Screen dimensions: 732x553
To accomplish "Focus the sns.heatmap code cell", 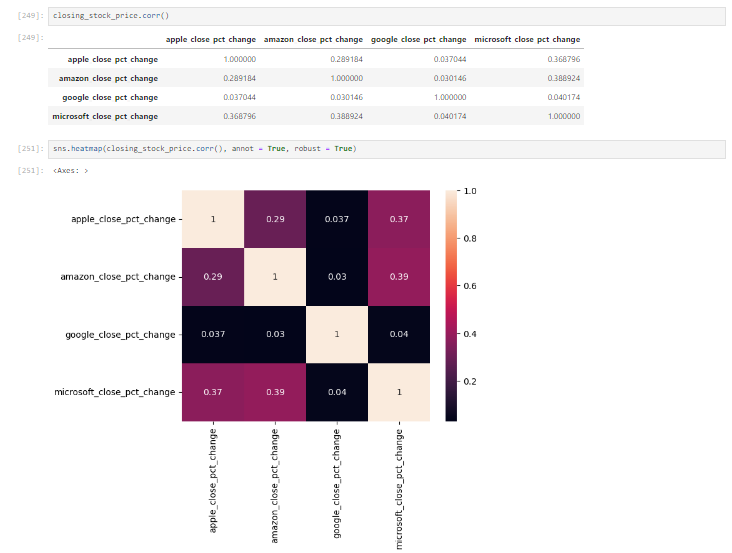I will (x=387, y=149).
